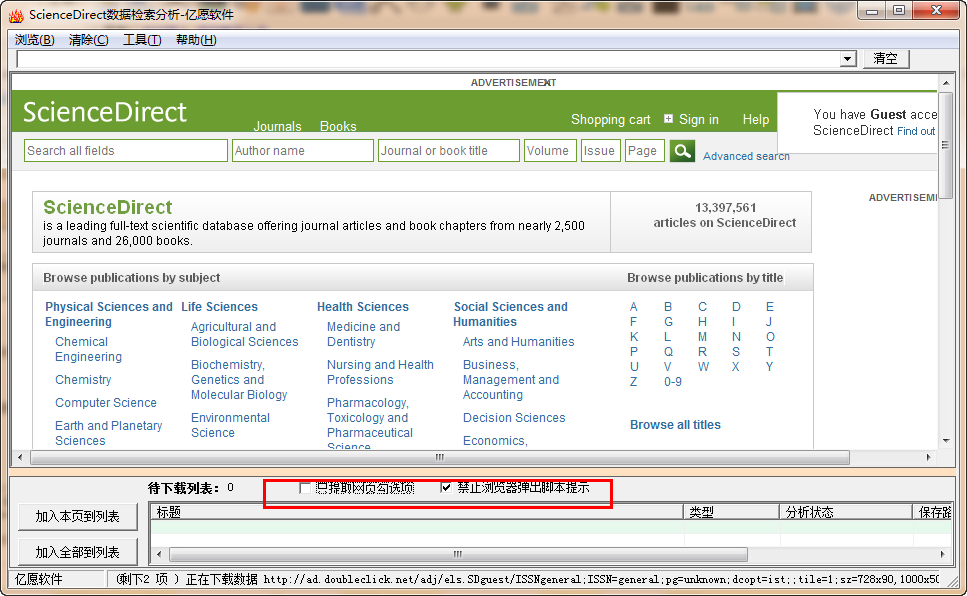Browse titles starting with letter Z
This screenshot has height=596, width=967.
tap(633, 382)
